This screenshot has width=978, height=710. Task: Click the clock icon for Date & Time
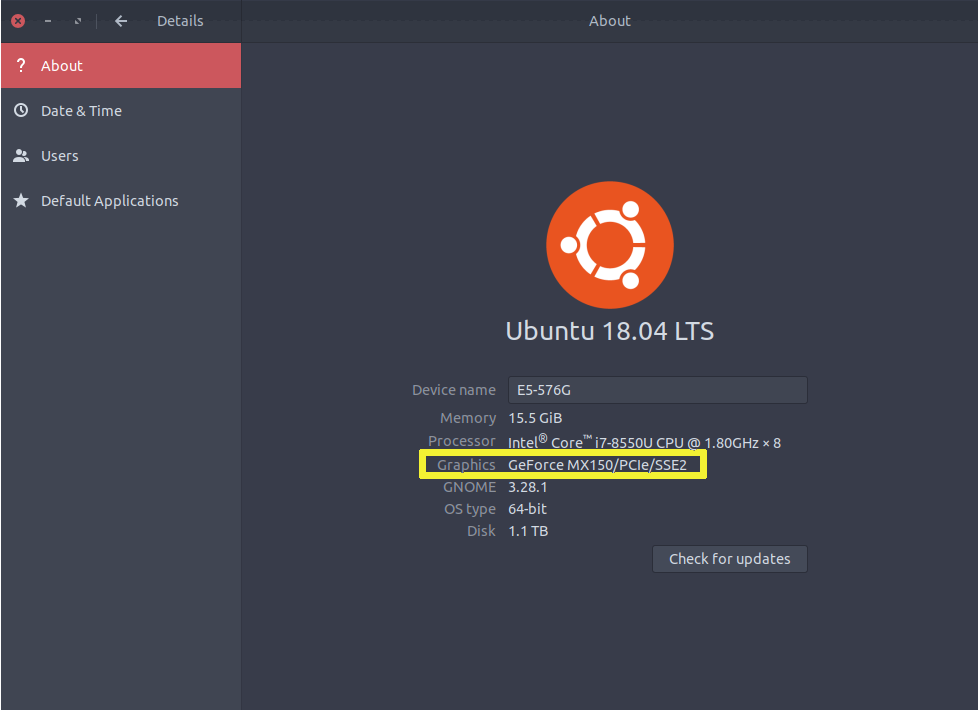[x=21, y=111]
